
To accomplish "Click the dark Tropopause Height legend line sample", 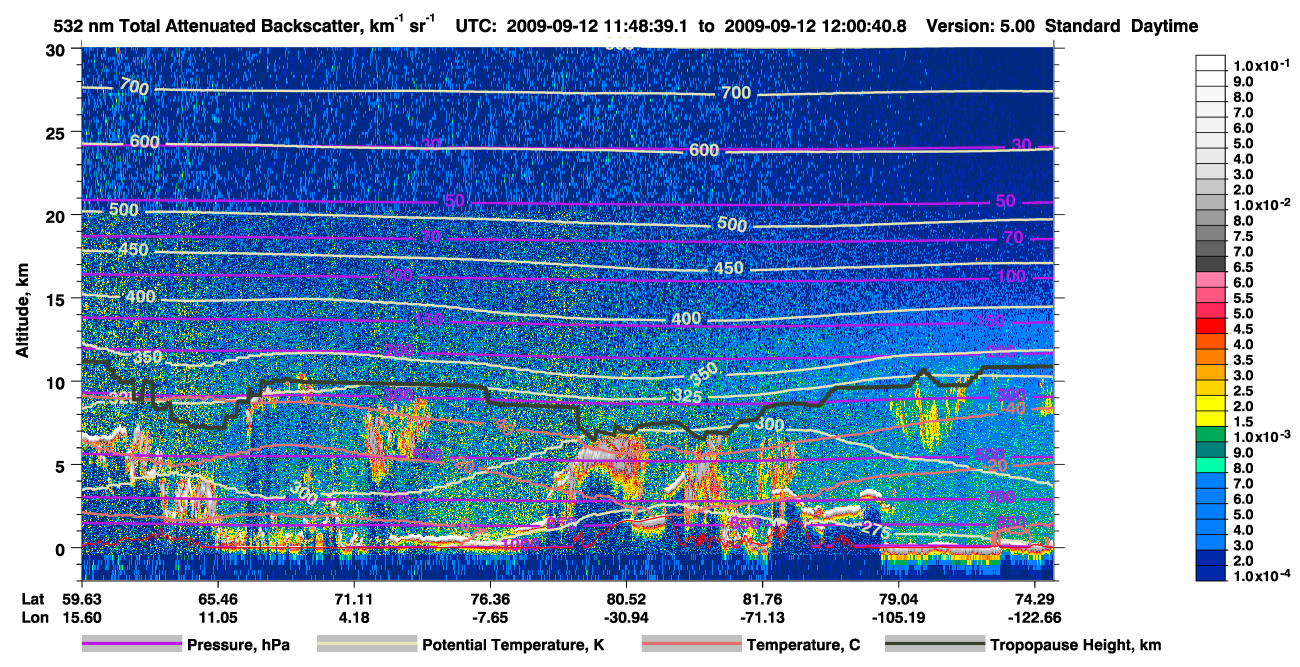I will [934, 645].
